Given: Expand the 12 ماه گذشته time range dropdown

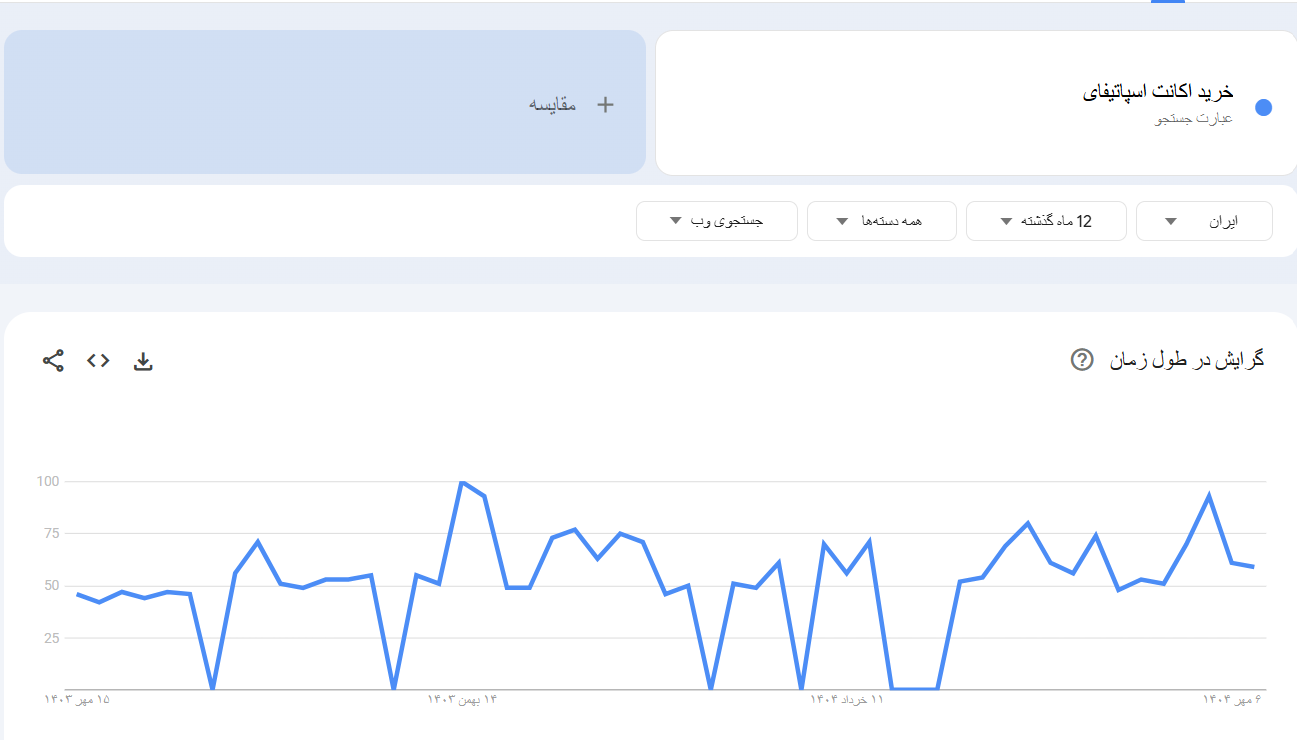Looking at the screenshot, I should (1045, 221).
